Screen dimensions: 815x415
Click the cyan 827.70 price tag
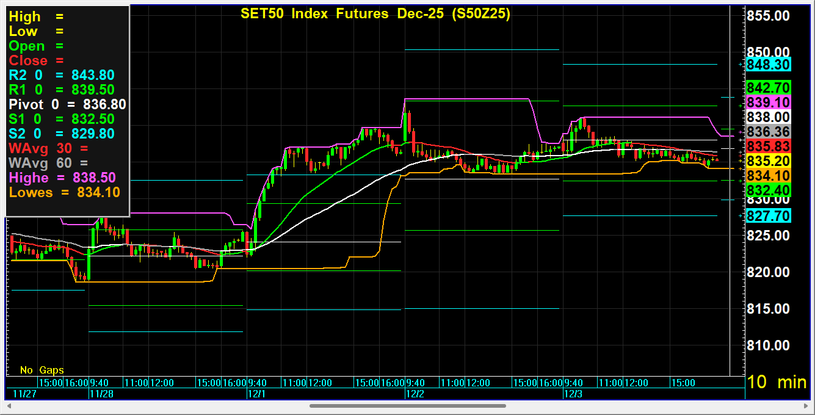[x=769, y=215]
